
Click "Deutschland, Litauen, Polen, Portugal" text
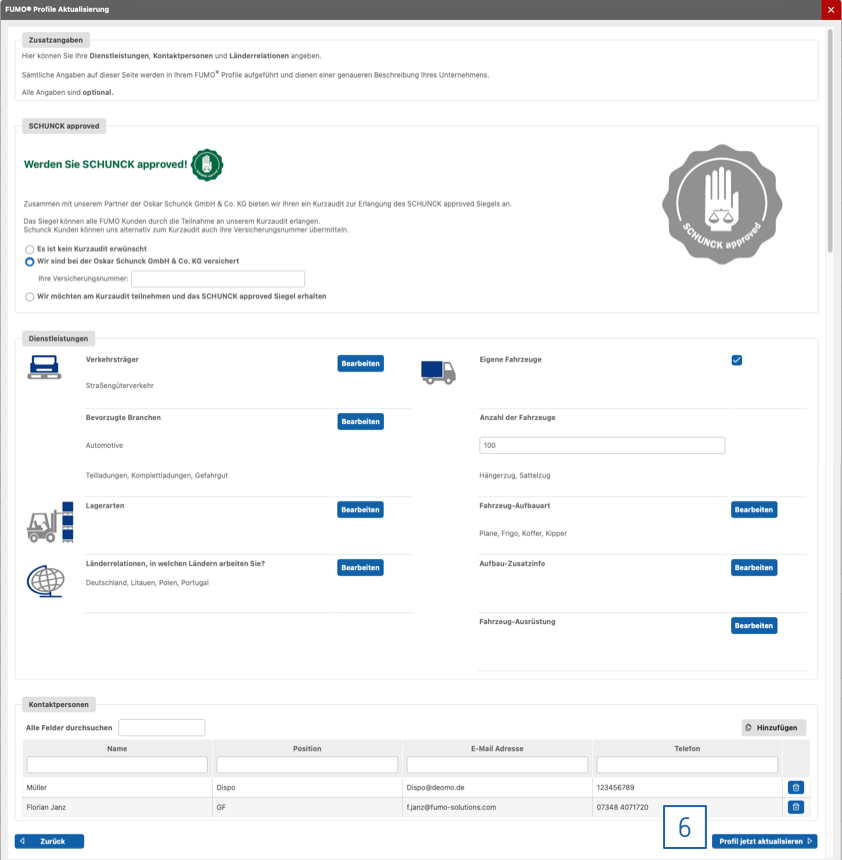pyautogui.click(x=147, y=582)
